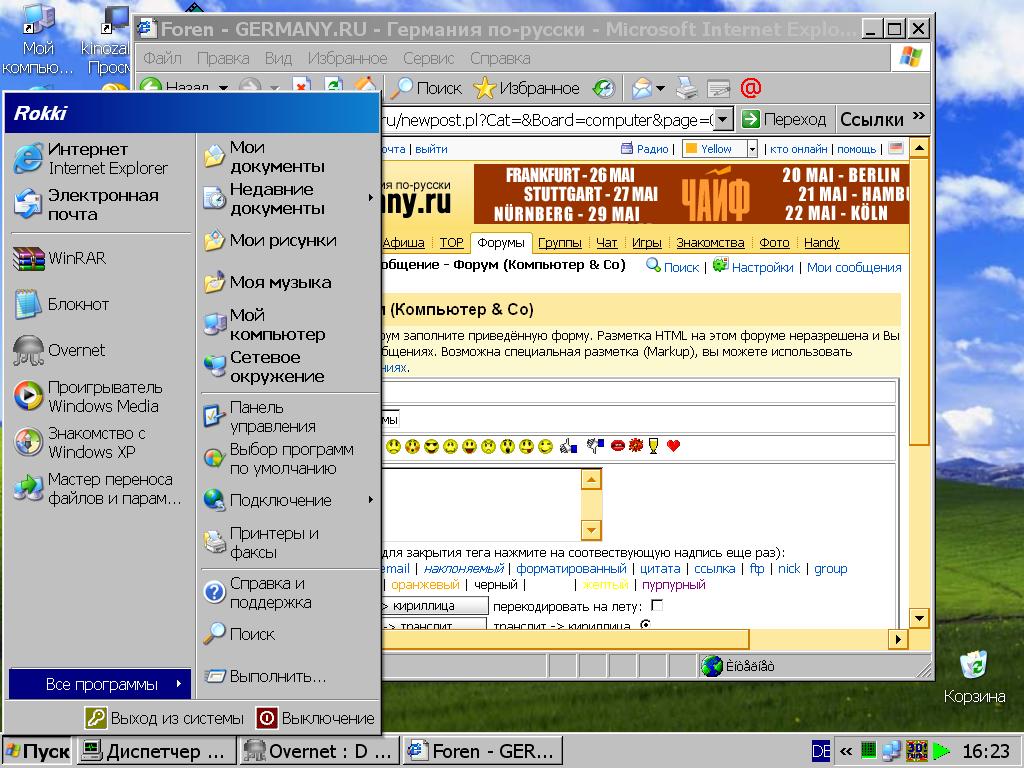Open the Мои сообщения link
Screen dimensions: 1024x768
point(854,267)
